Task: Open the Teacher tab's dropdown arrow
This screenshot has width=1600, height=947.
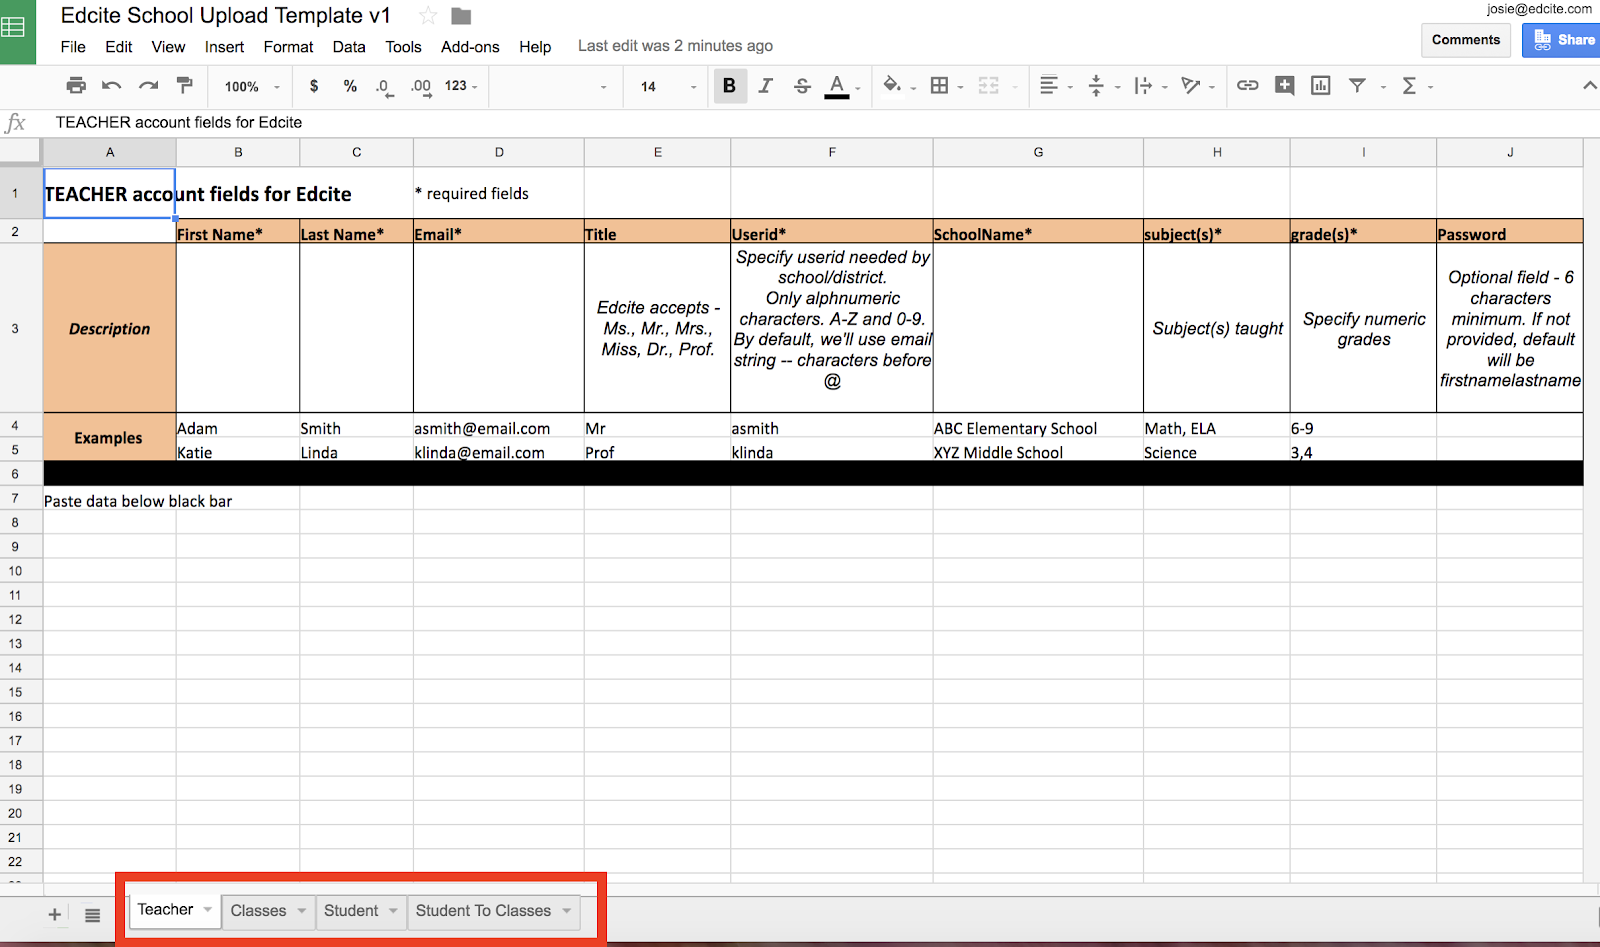Action: [208, 910]
